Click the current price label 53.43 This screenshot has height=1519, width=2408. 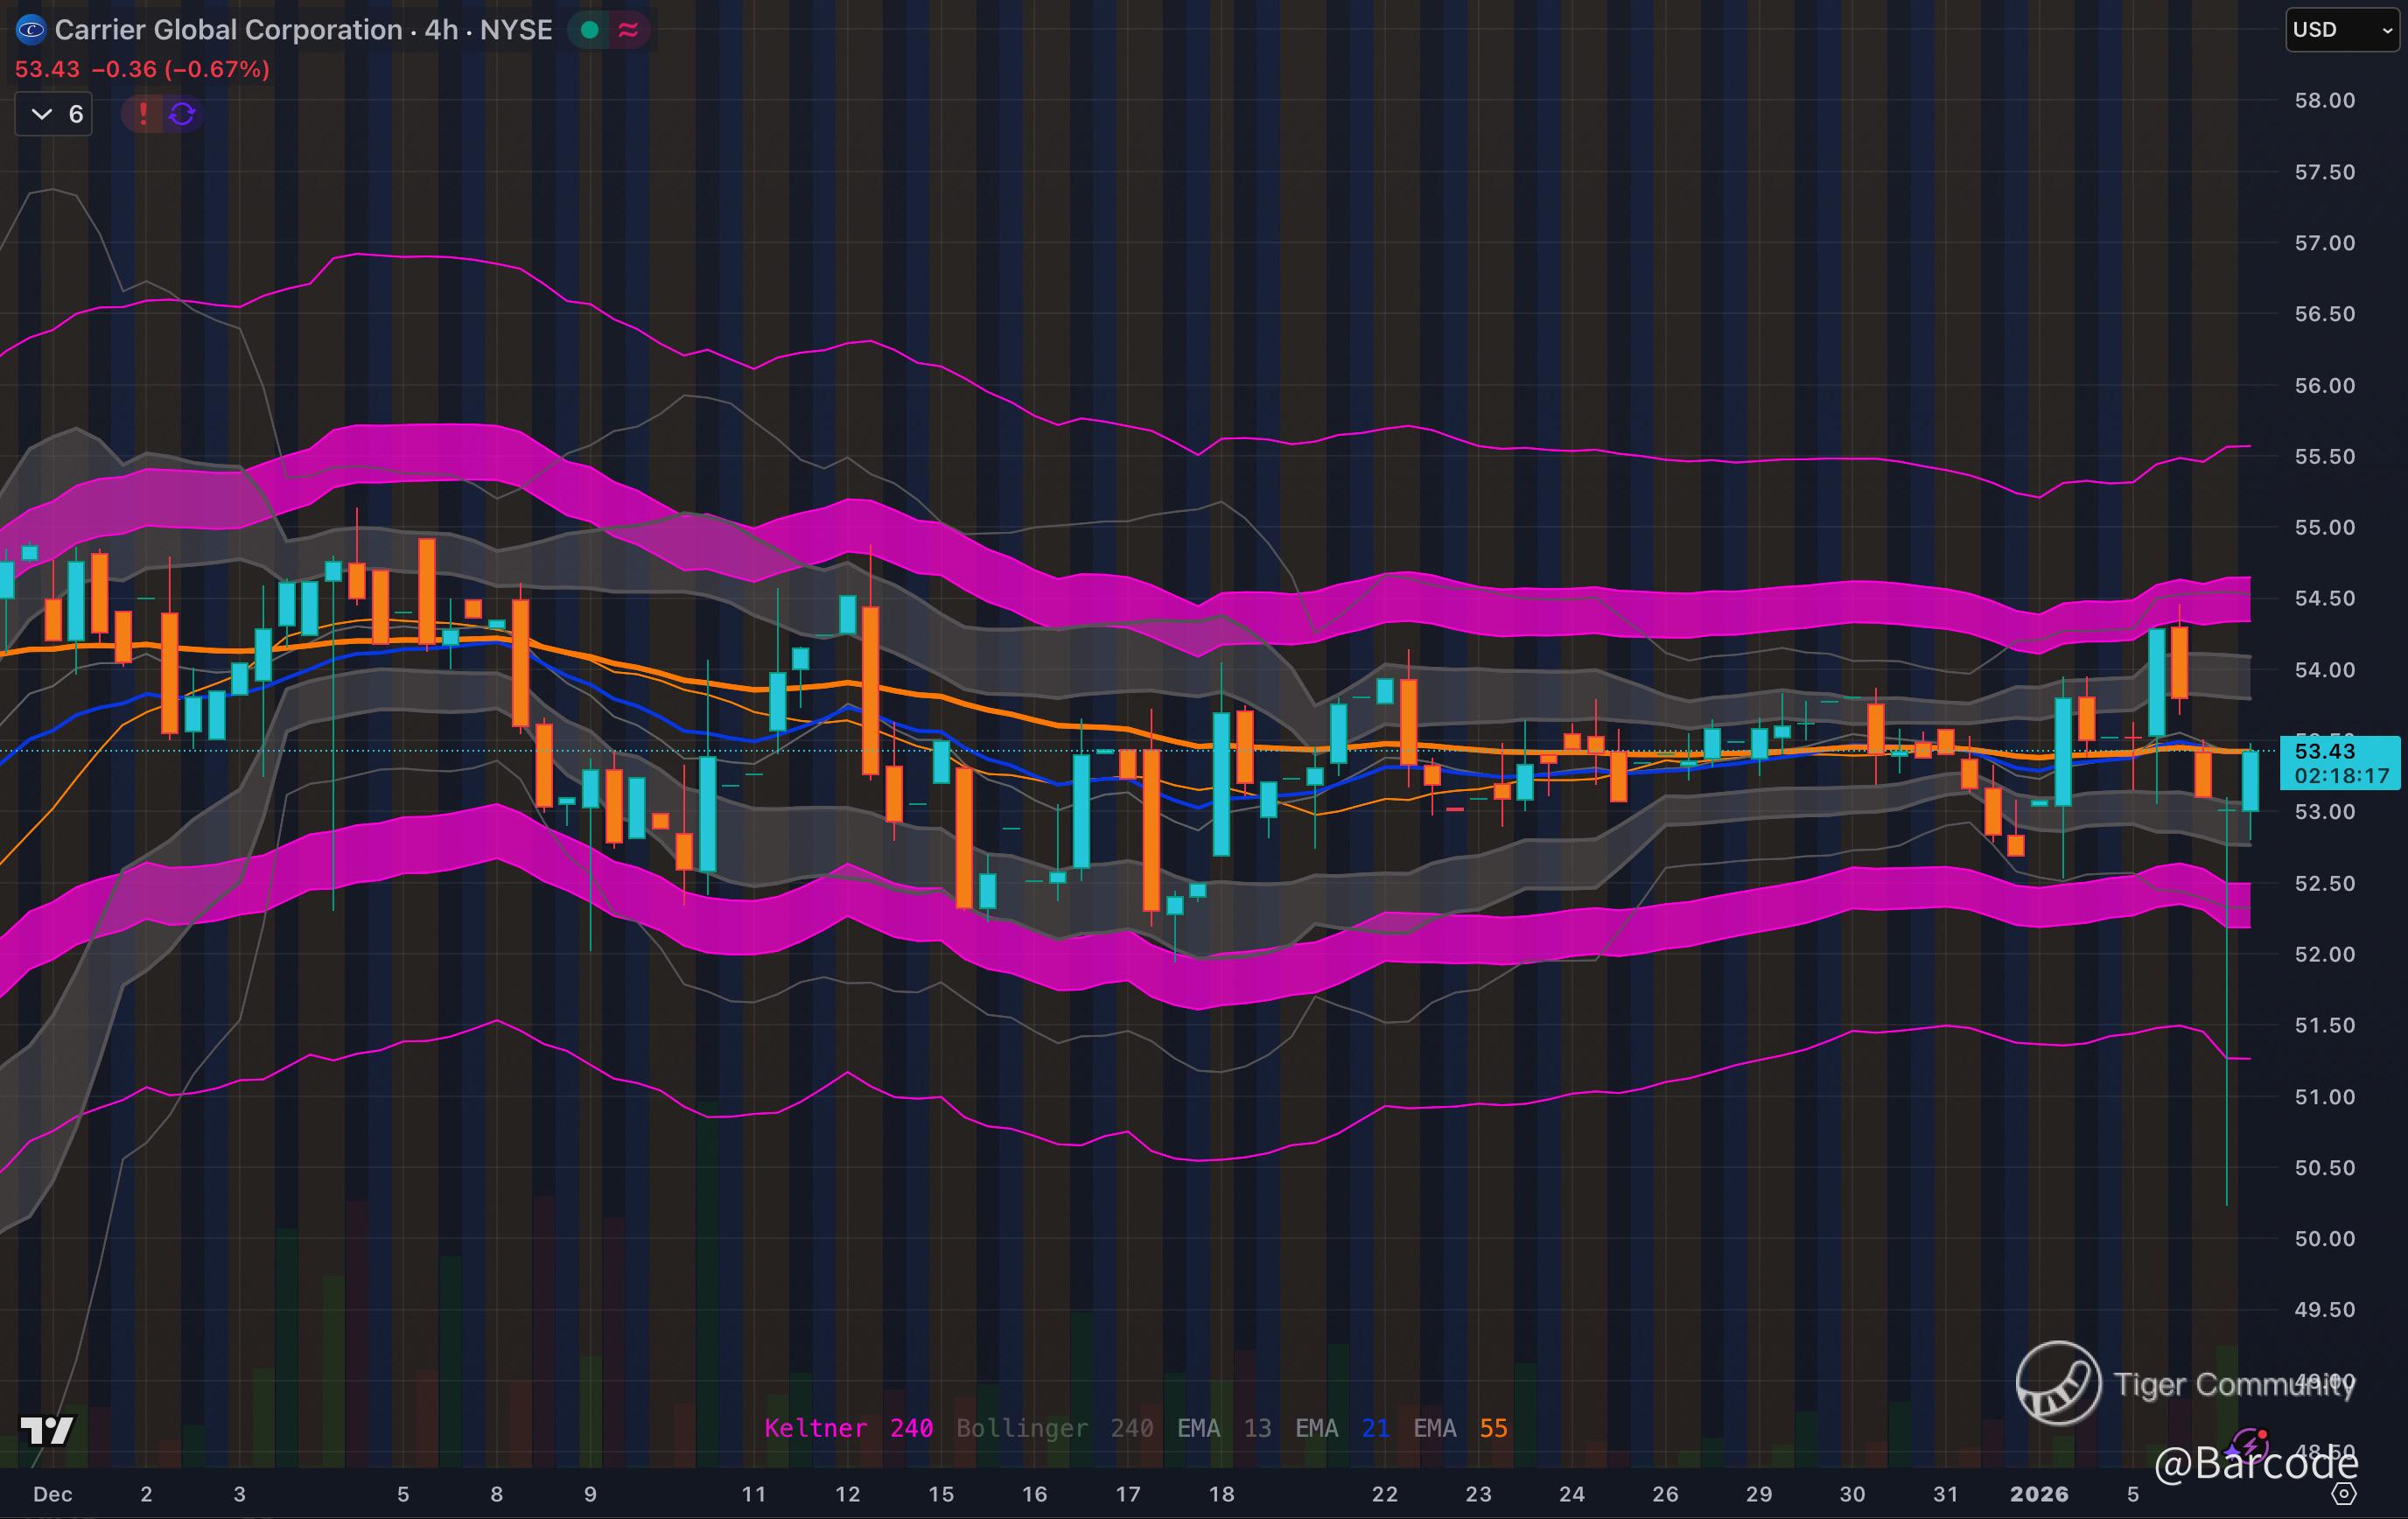pos(2325,751)
